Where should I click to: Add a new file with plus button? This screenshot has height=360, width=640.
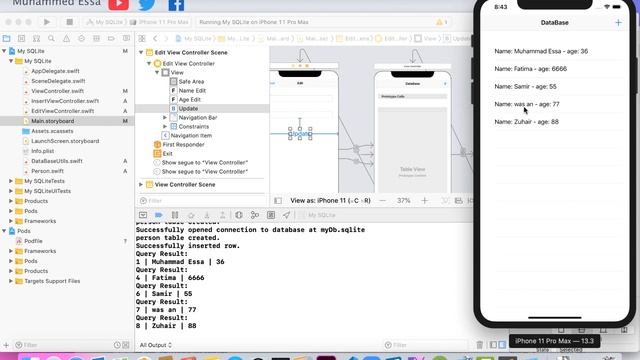tap(6, 345)
